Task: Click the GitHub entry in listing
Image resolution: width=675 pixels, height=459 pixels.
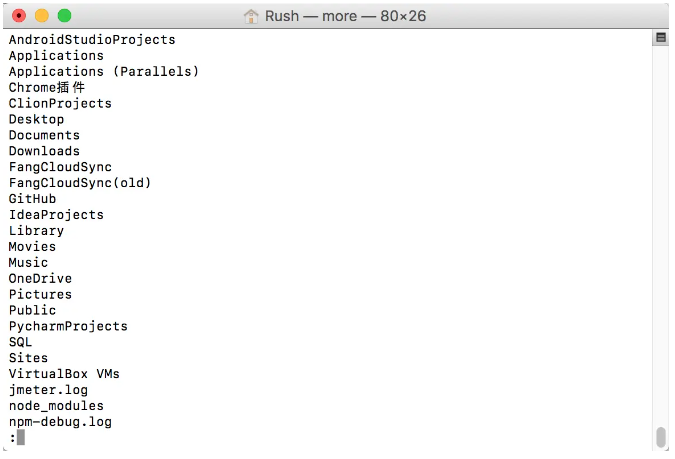Action: pos(33,199)
